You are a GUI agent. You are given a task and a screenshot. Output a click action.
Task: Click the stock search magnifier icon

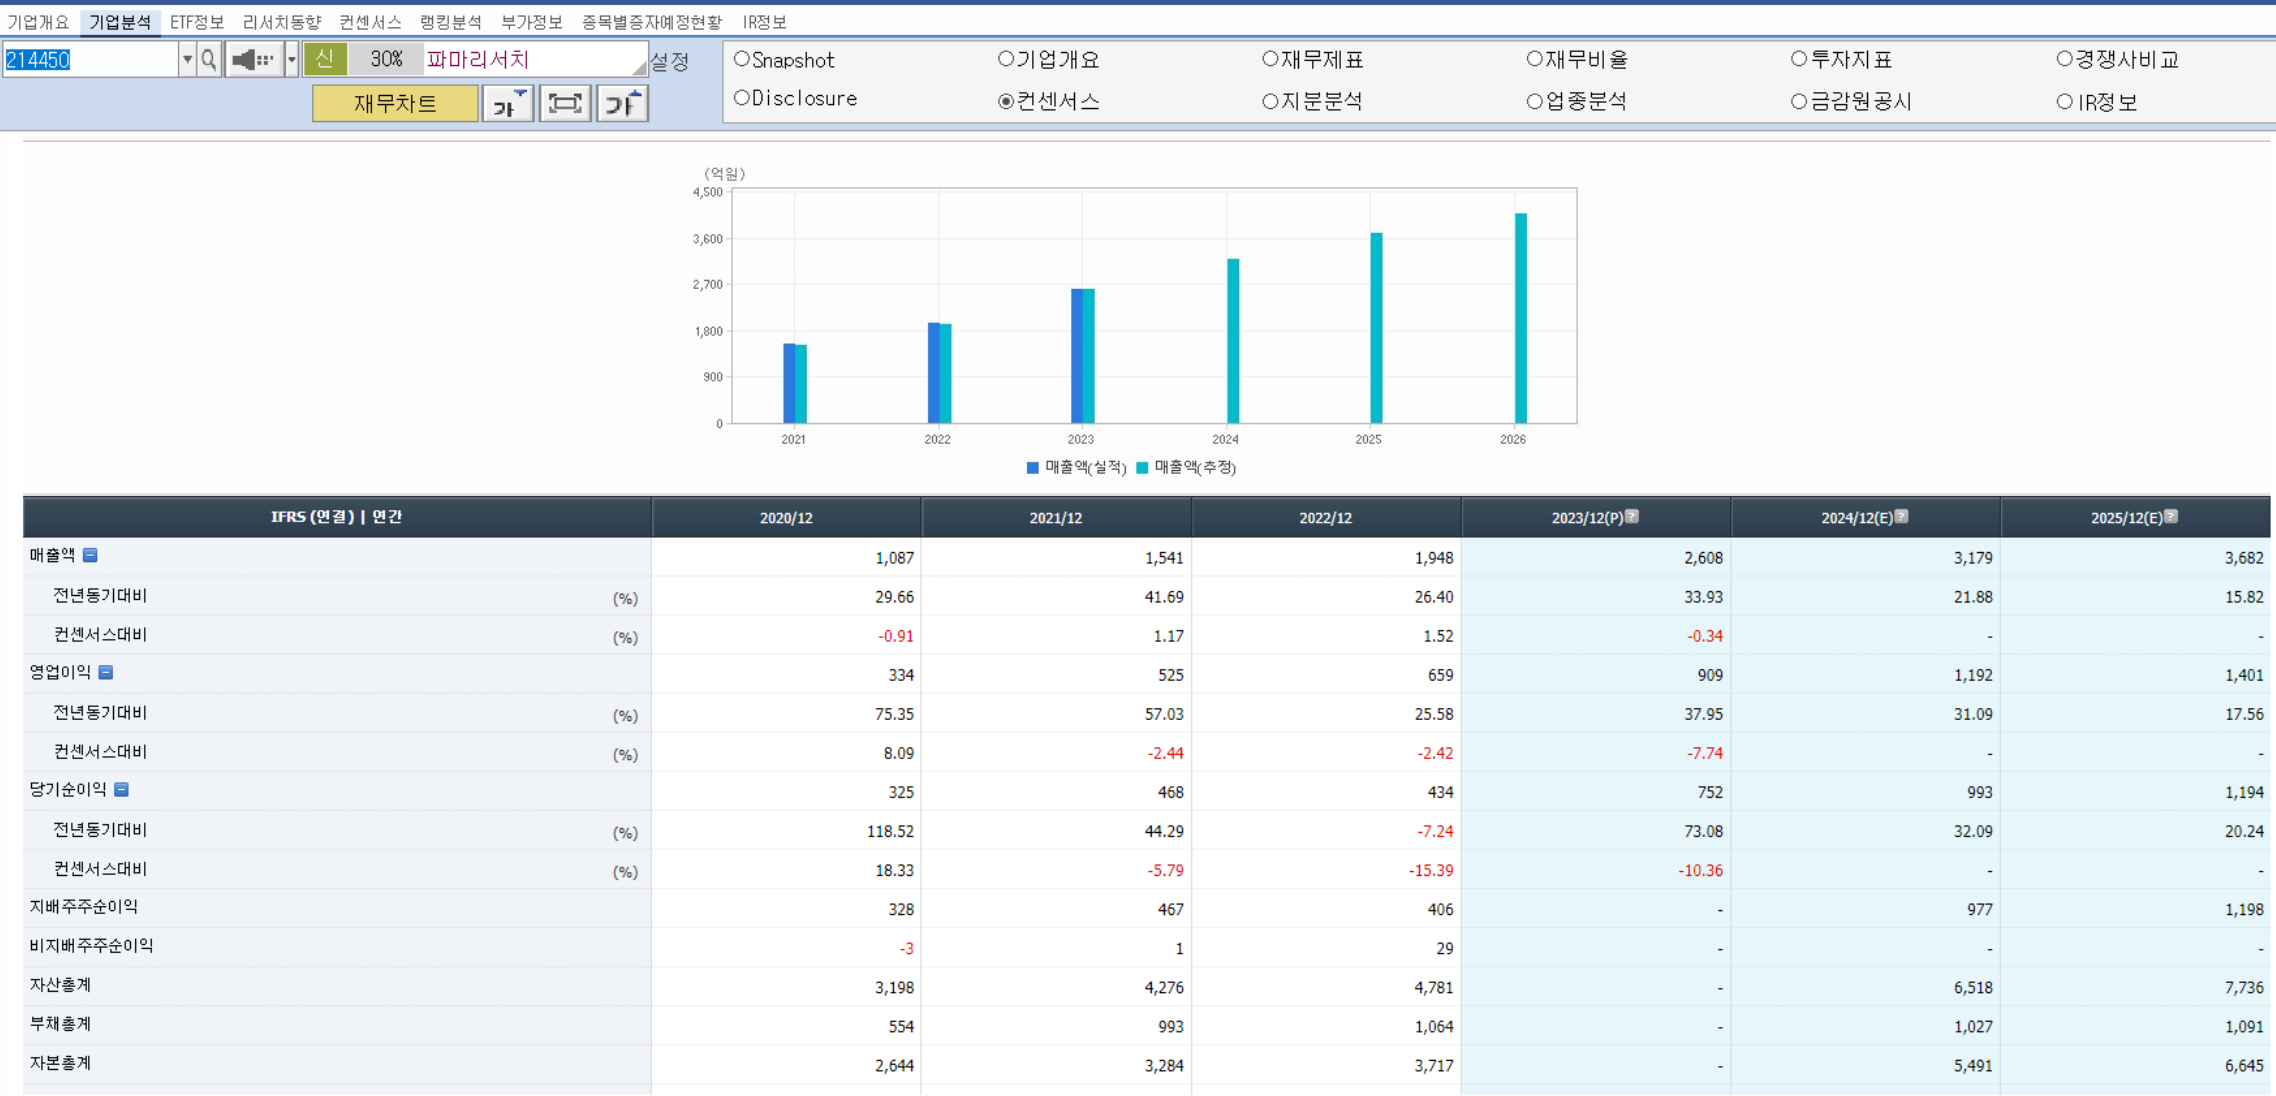[208, 60]
